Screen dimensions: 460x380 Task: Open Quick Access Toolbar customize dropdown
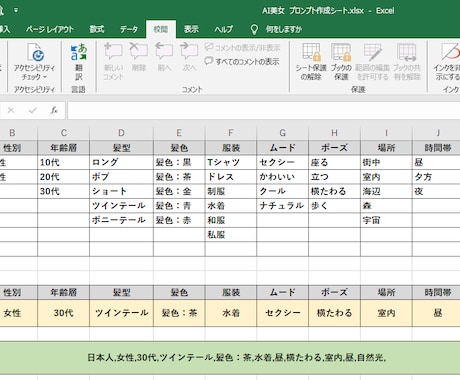point(16,10)
